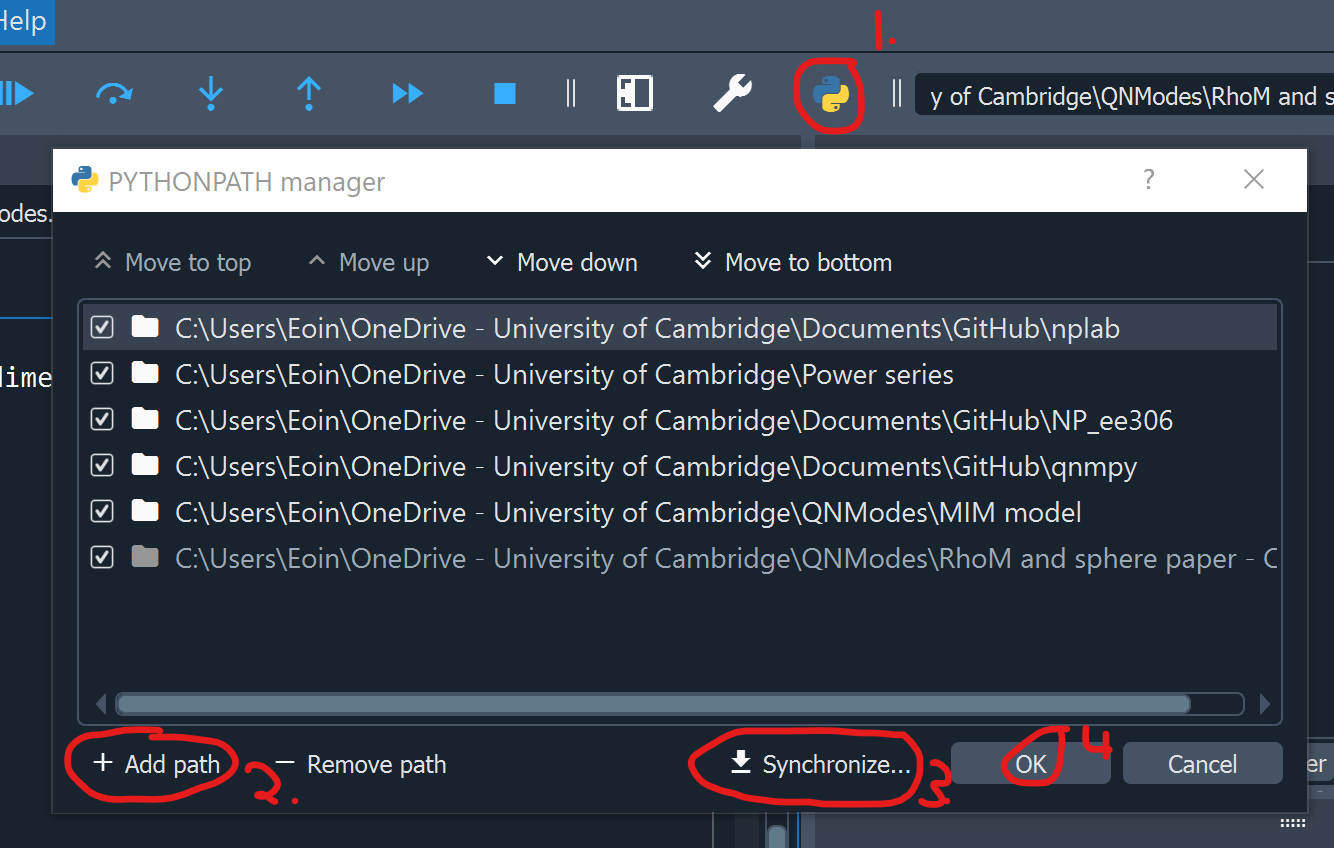This screenshot has width=1334, height=848.
Task: Uncheck the Power series path checkbox
Action: (102, 373)
